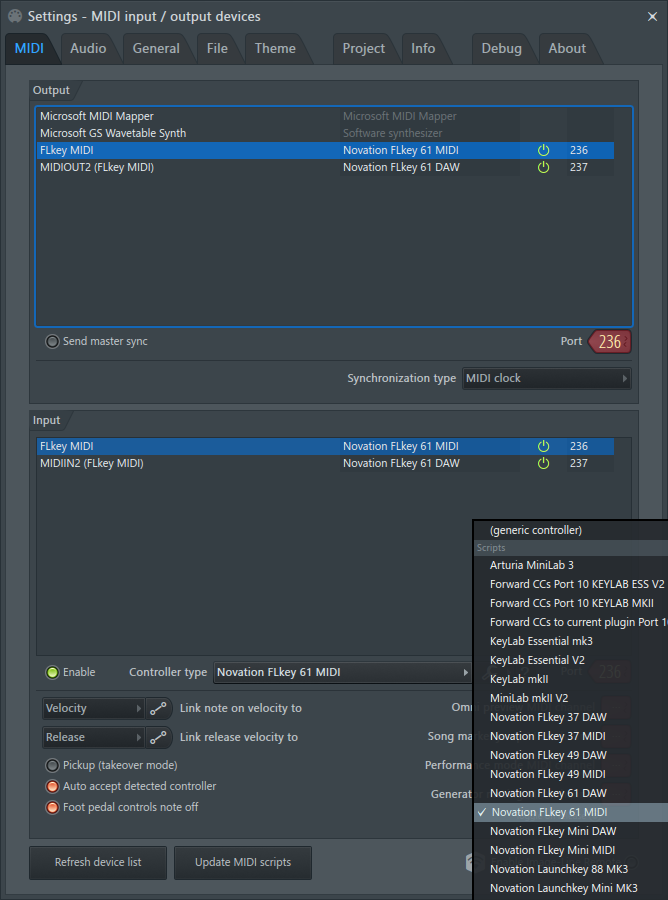Choose Novation FLkey 49 DAW script
The width and height of the screenshot is (668, 900).
(x=572, y=755)
